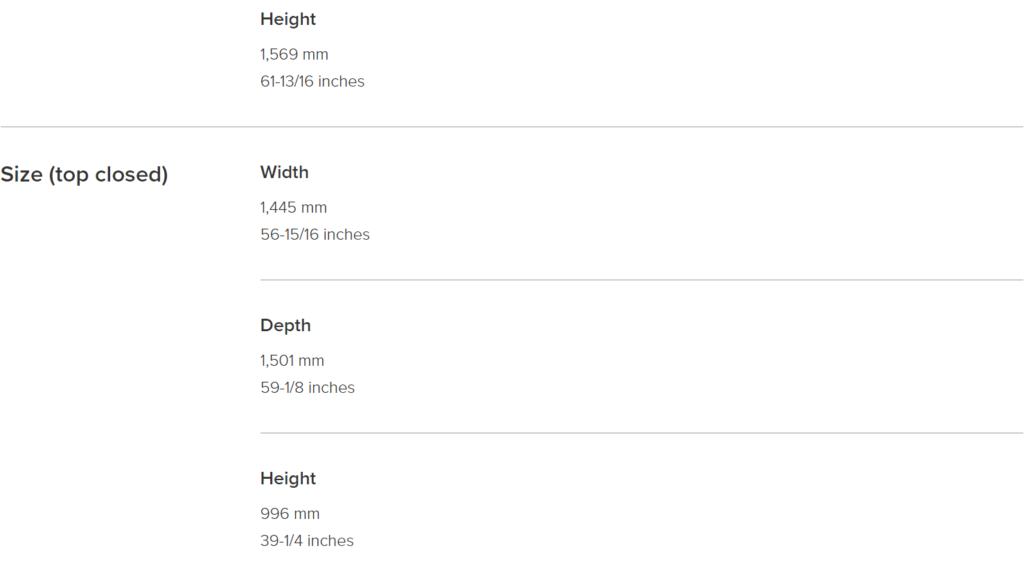This screenshot has height=573, width=1024.
Task: Click the divider between Depth and Height
Action: pos(642,433)
